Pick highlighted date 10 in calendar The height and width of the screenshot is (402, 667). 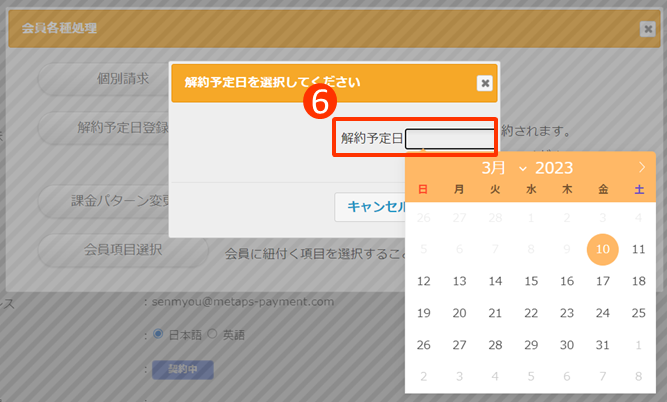coord(603,249)
